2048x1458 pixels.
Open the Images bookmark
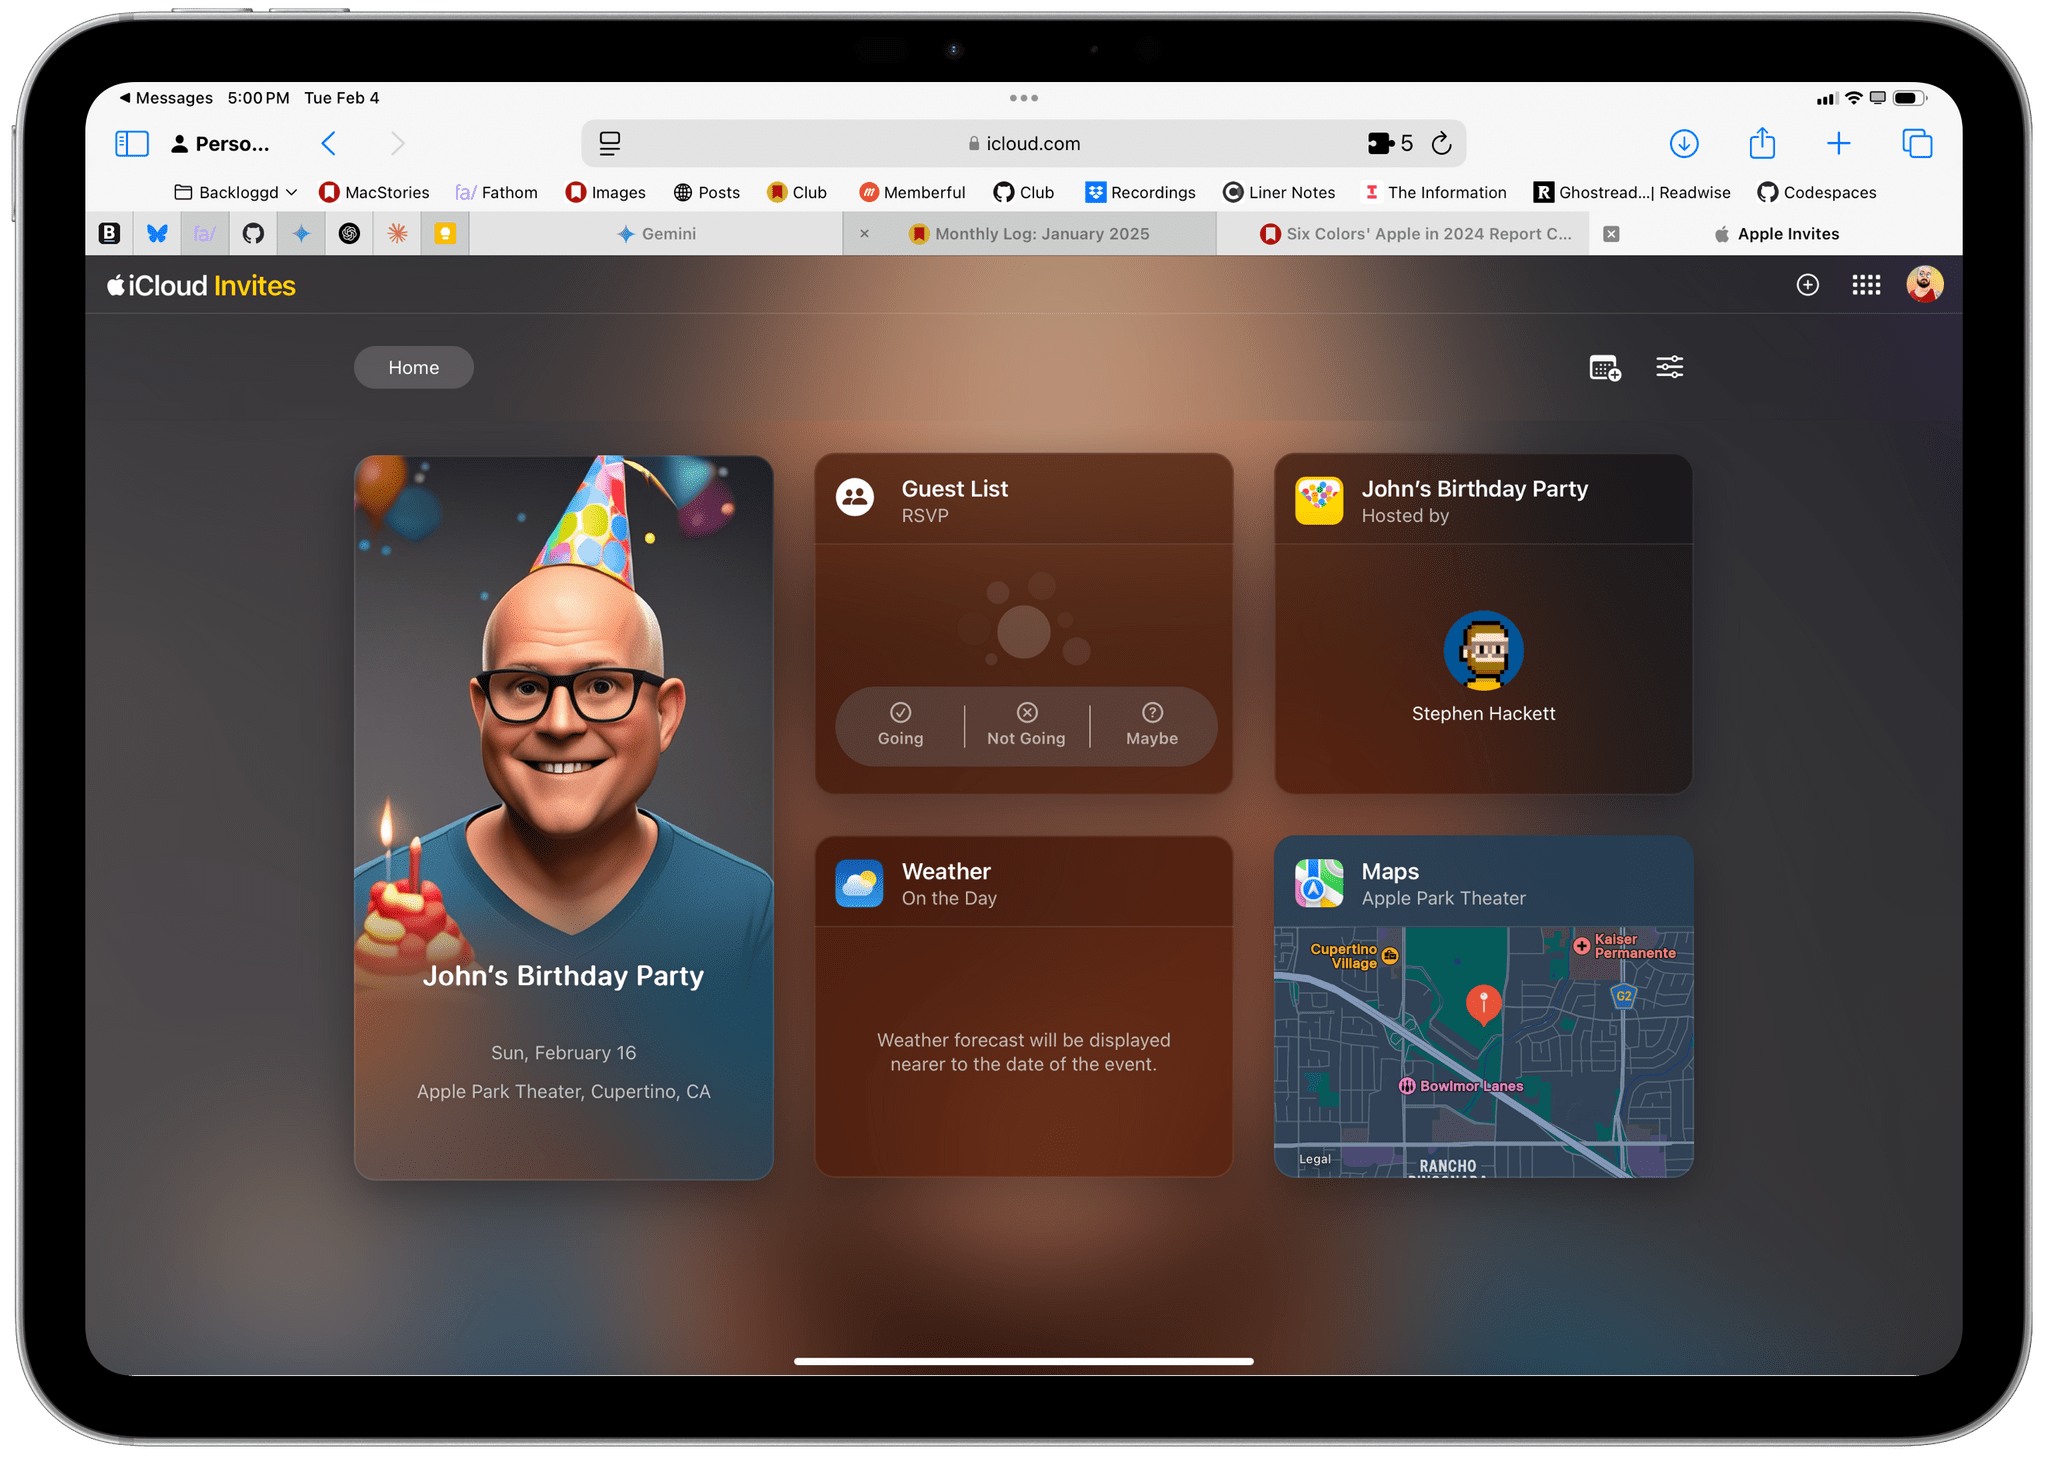(x=605, y=193)
